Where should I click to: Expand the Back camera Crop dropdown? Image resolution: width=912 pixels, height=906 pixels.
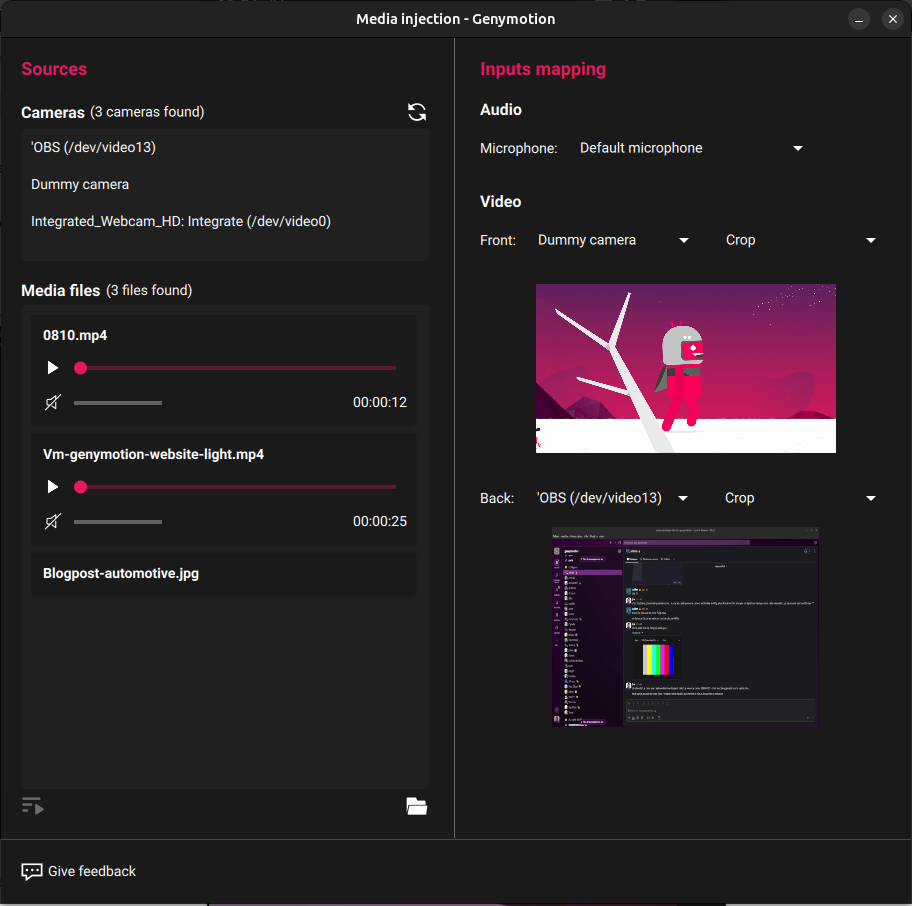[x=800, y=498]
